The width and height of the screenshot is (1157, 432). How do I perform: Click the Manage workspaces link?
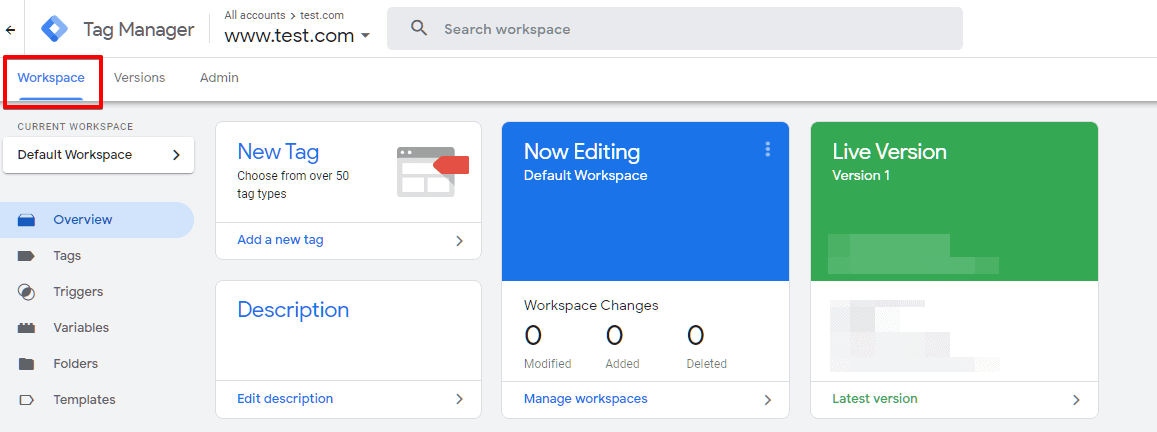pyautogui.click(x=586, y=399)
